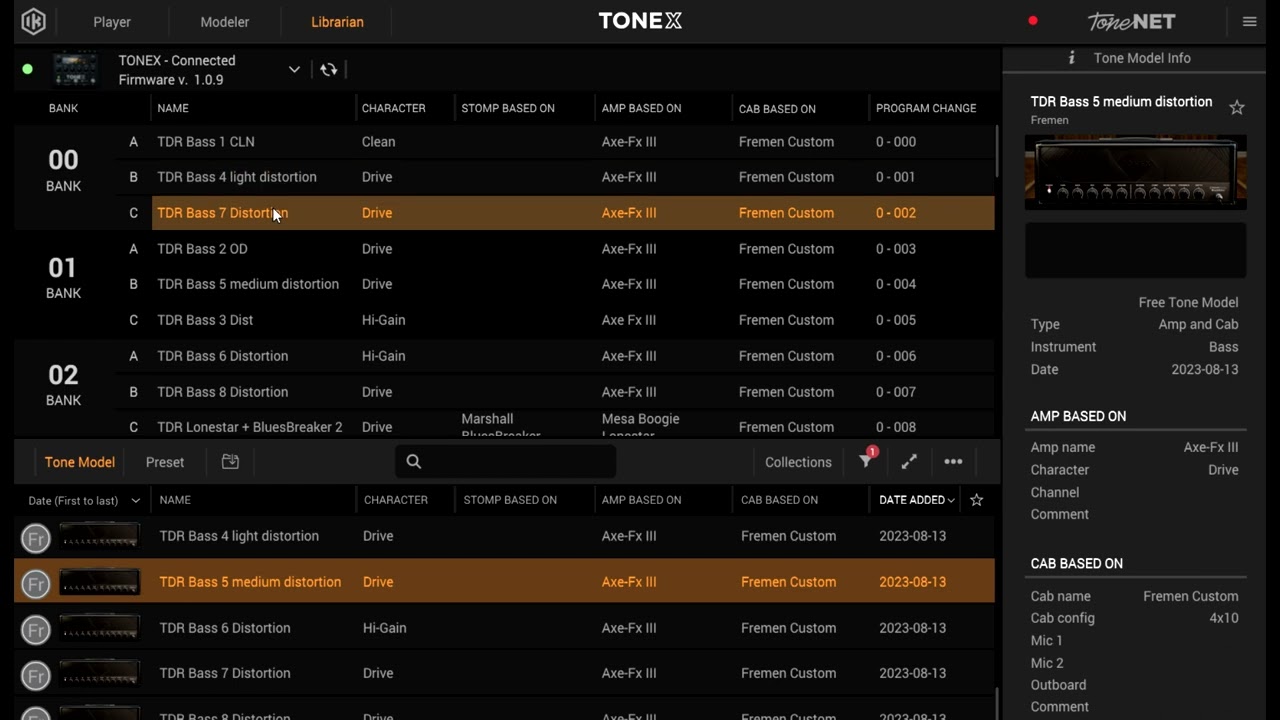
Task: Switch to the Librarian tab
Action: tap(337, 22)
